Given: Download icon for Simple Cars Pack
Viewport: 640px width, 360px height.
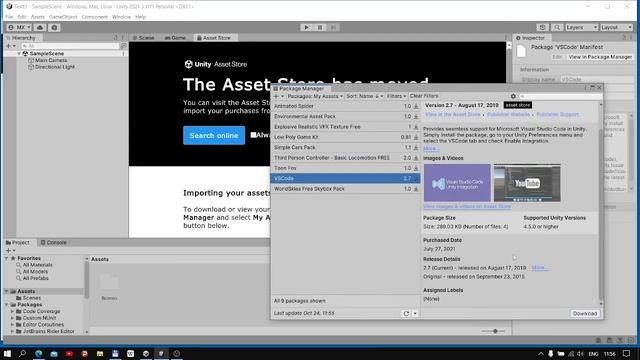Looking at the screenshot, I should [x=416, y=147].
